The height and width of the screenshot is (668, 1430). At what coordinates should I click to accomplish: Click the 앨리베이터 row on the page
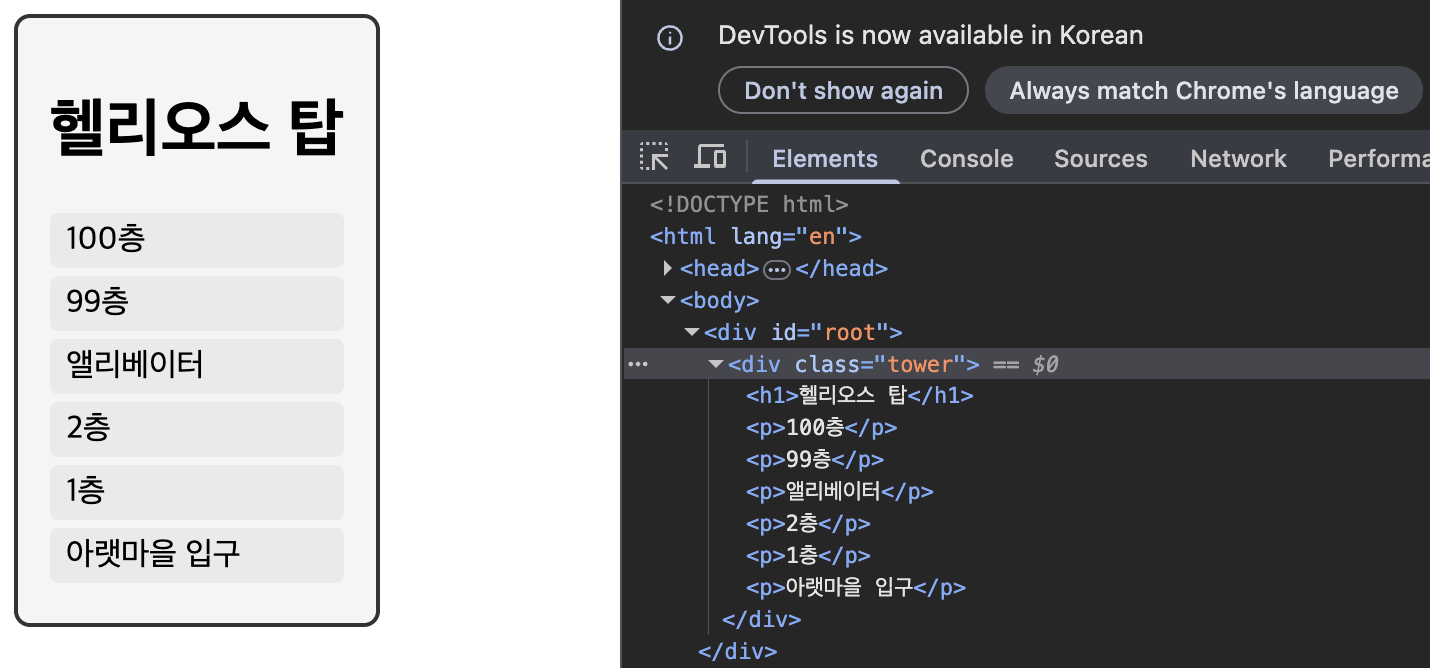(x=197, y=366)
